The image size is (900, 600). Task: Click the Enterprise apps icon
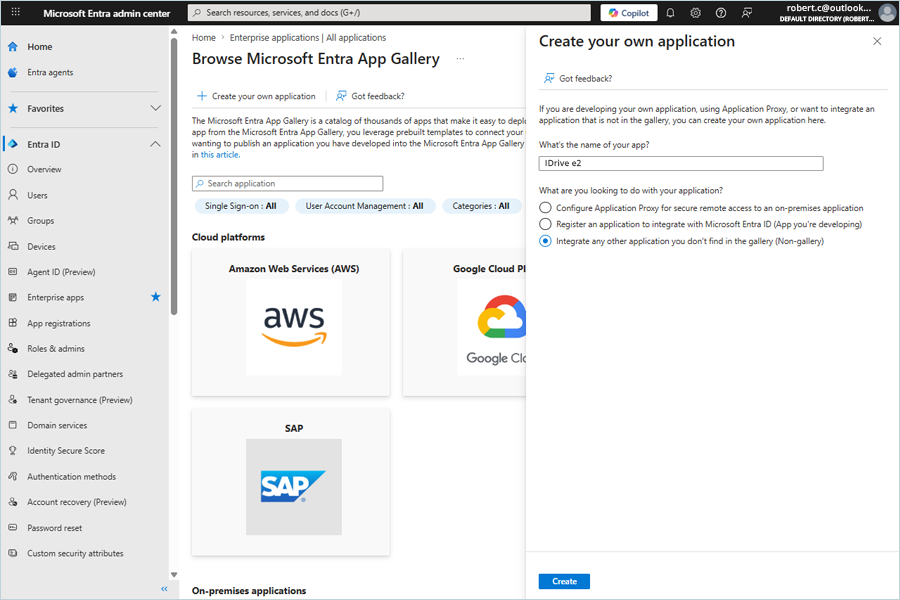click(13, 297)
